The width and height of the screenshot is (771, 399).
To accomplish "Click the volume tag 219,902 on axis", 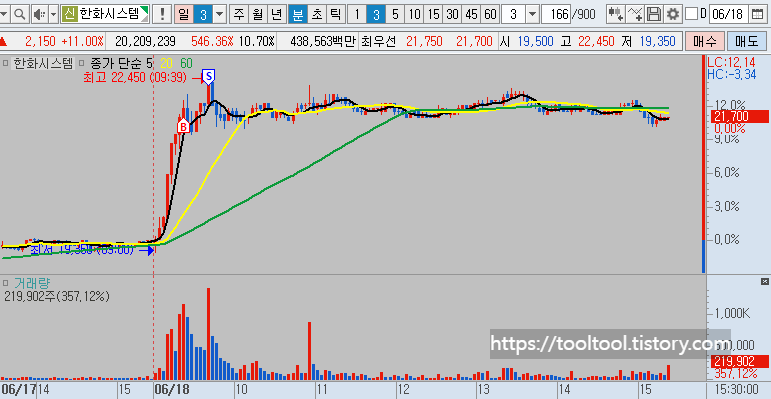I will coord(739,361).
